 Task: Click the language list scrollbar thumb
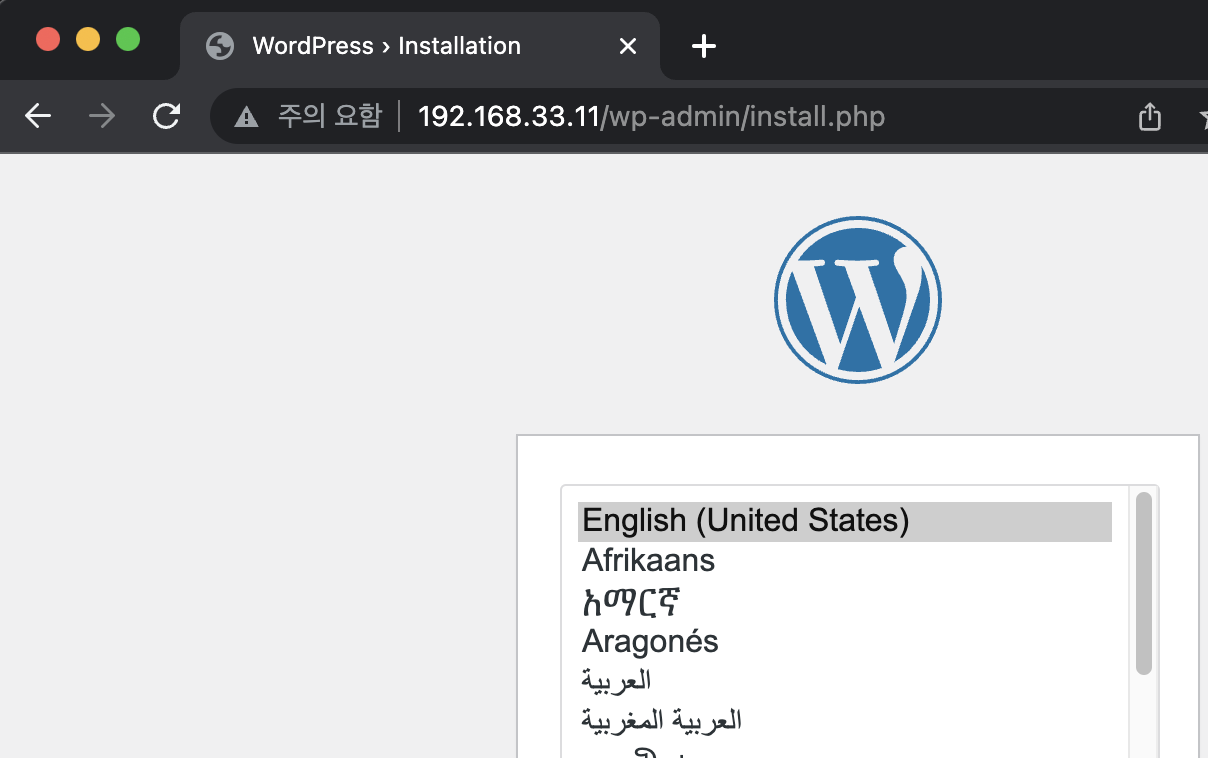[x=1144, y=583]
